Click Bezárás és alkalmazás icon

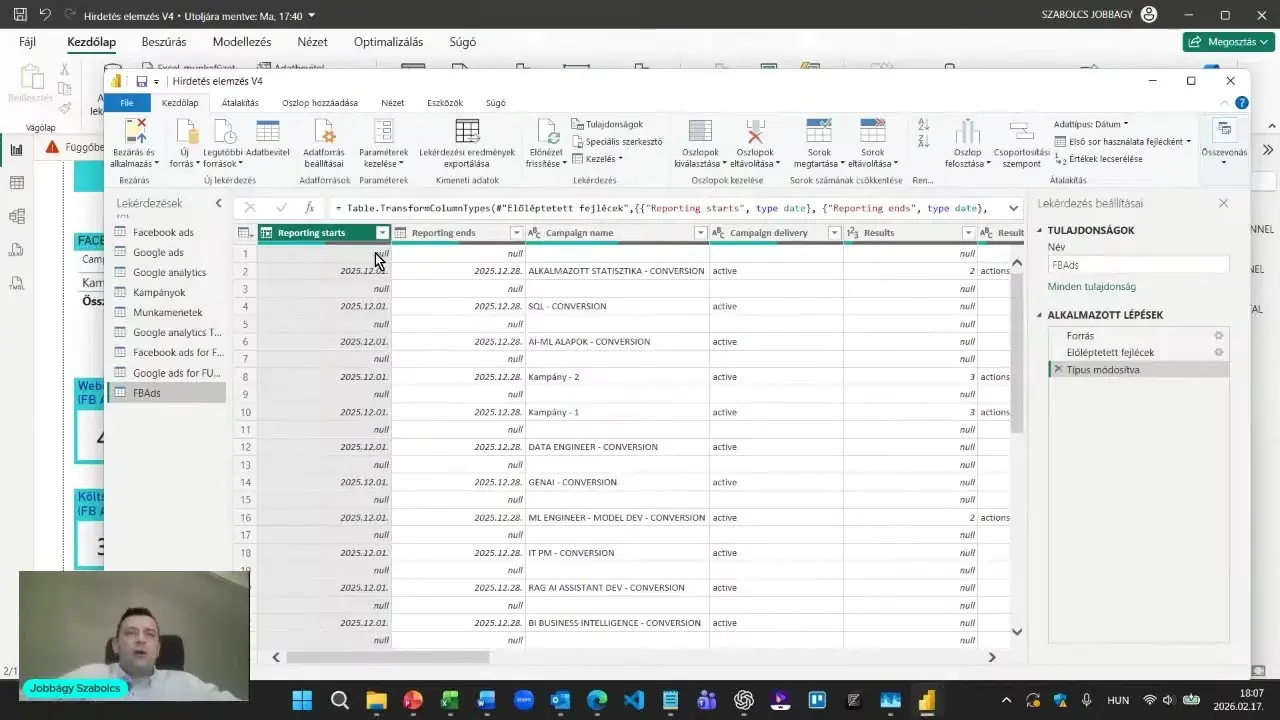tap(134, 132)
